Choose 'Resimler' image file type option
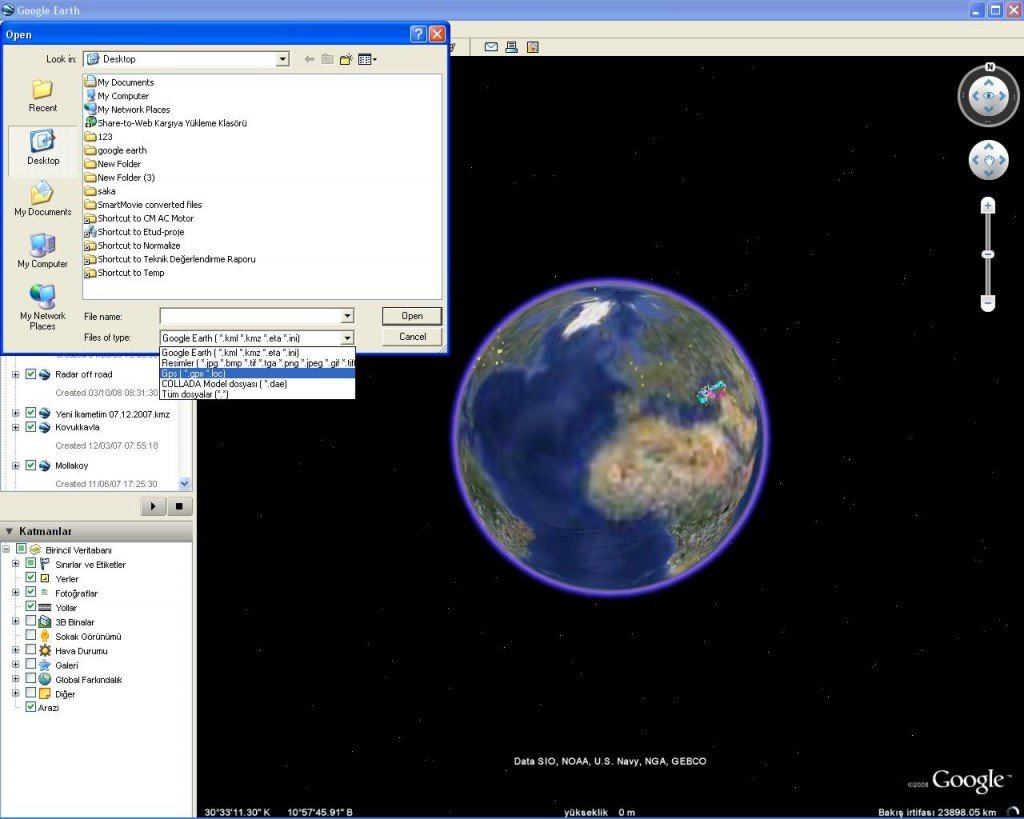This screenshot has width=1024, height=819. tap(257, 363)
